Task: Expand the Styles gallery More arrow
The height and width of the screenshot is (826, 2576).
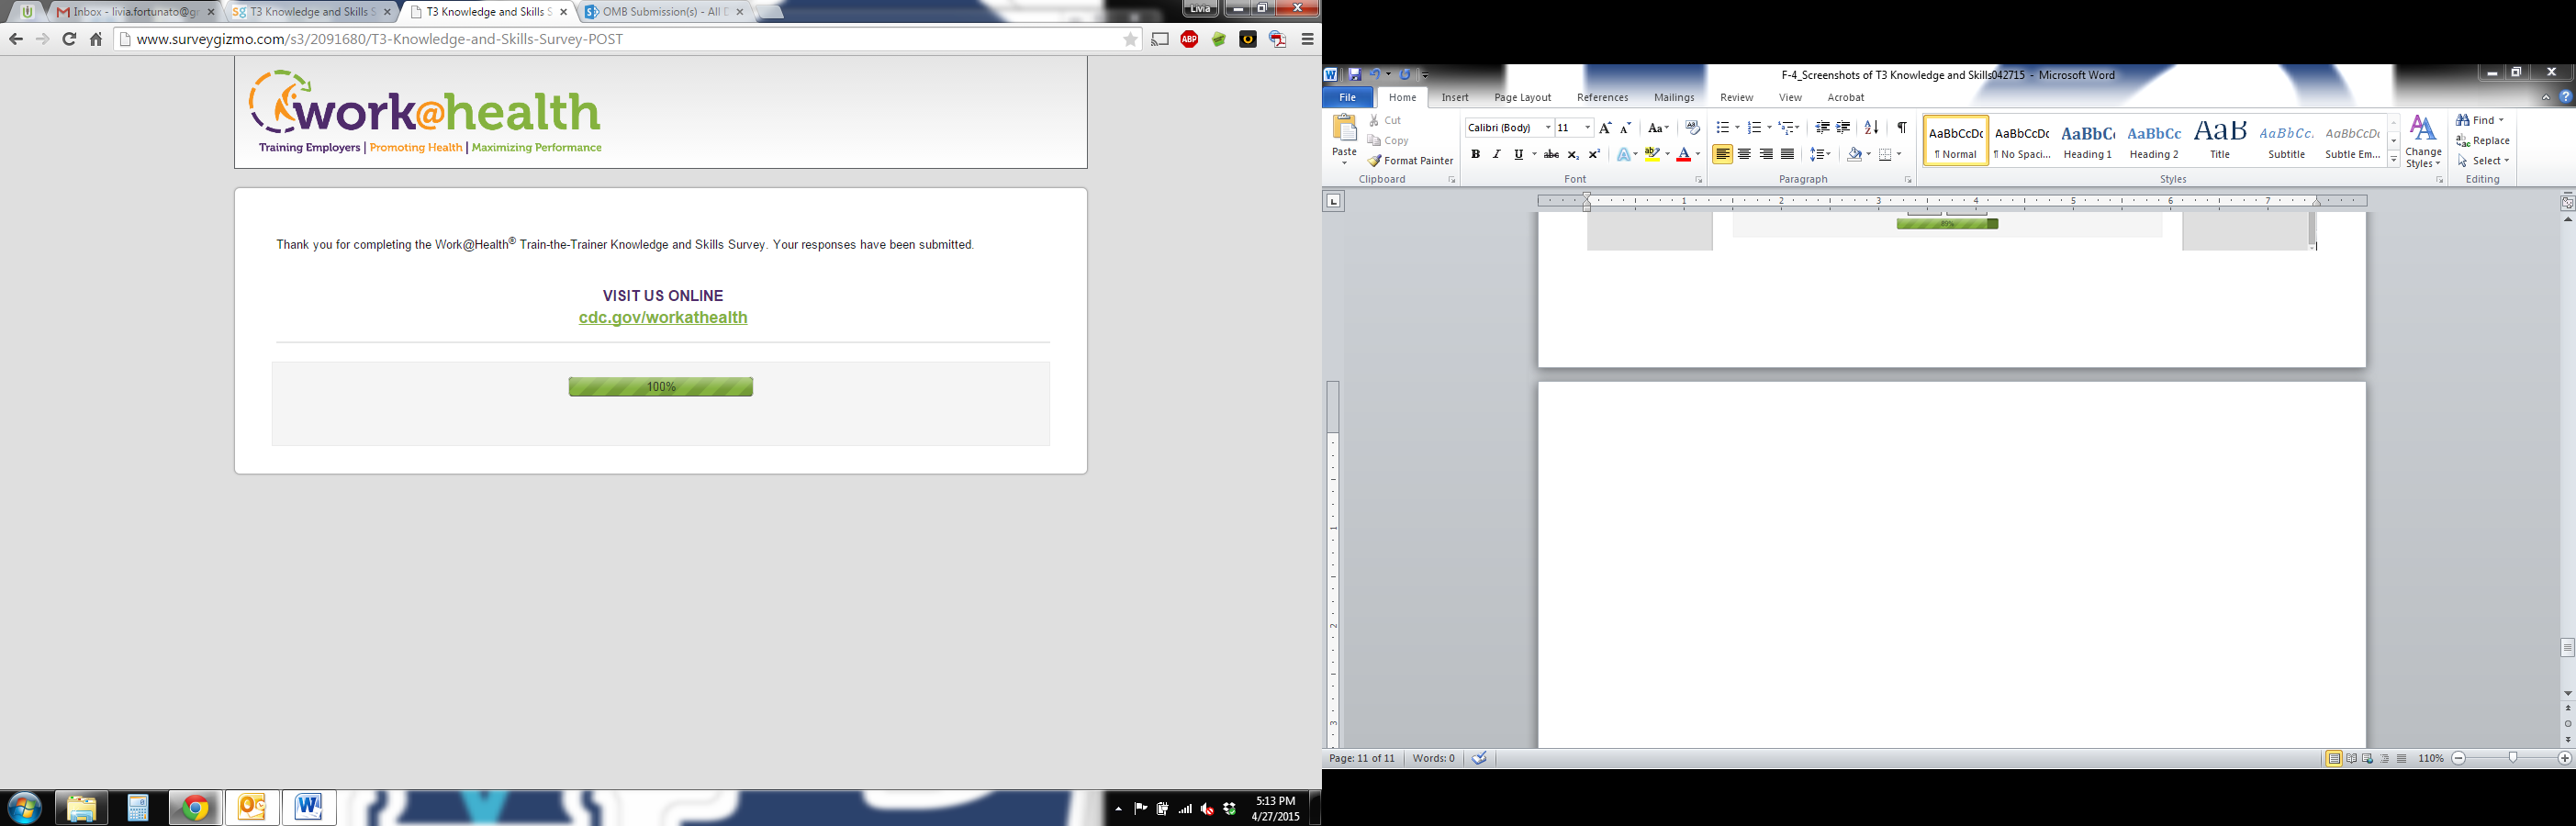Action: click(2394, 160)
